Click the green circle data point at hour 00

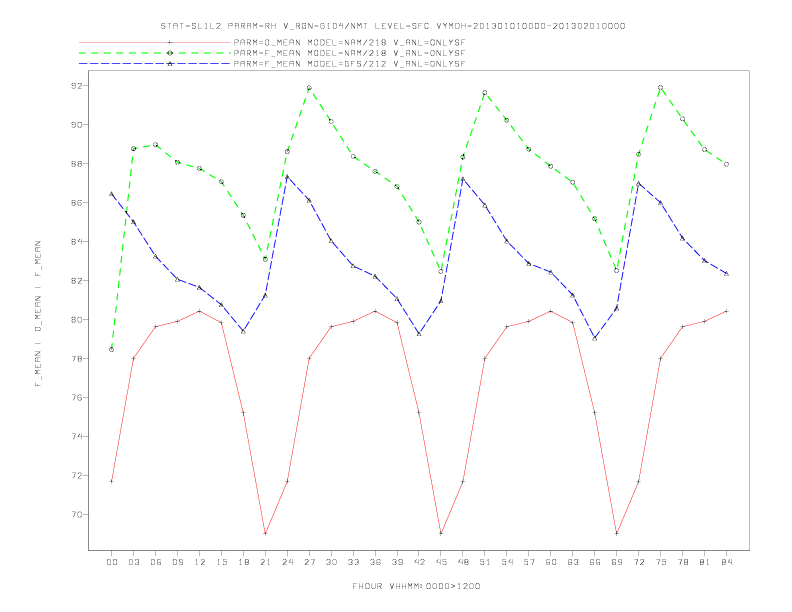click(x=112, y=349)
